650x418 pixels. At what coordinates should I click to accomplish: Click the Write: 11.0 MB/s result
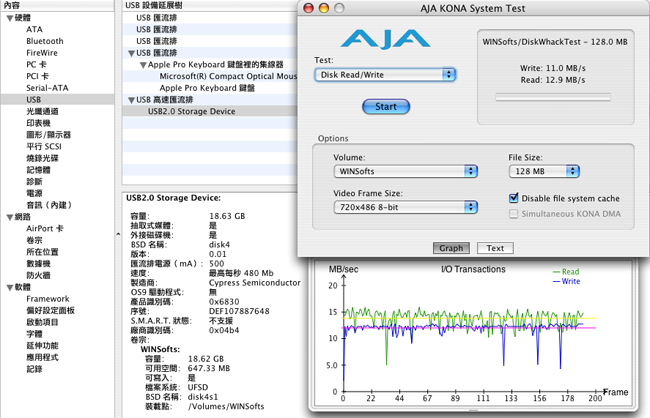pos(553,68)
